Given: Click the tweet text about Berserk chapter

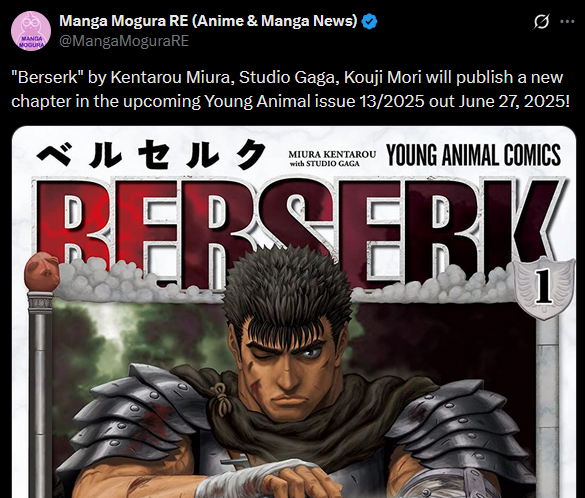Looking at the screenshot, I should [291, 89].
